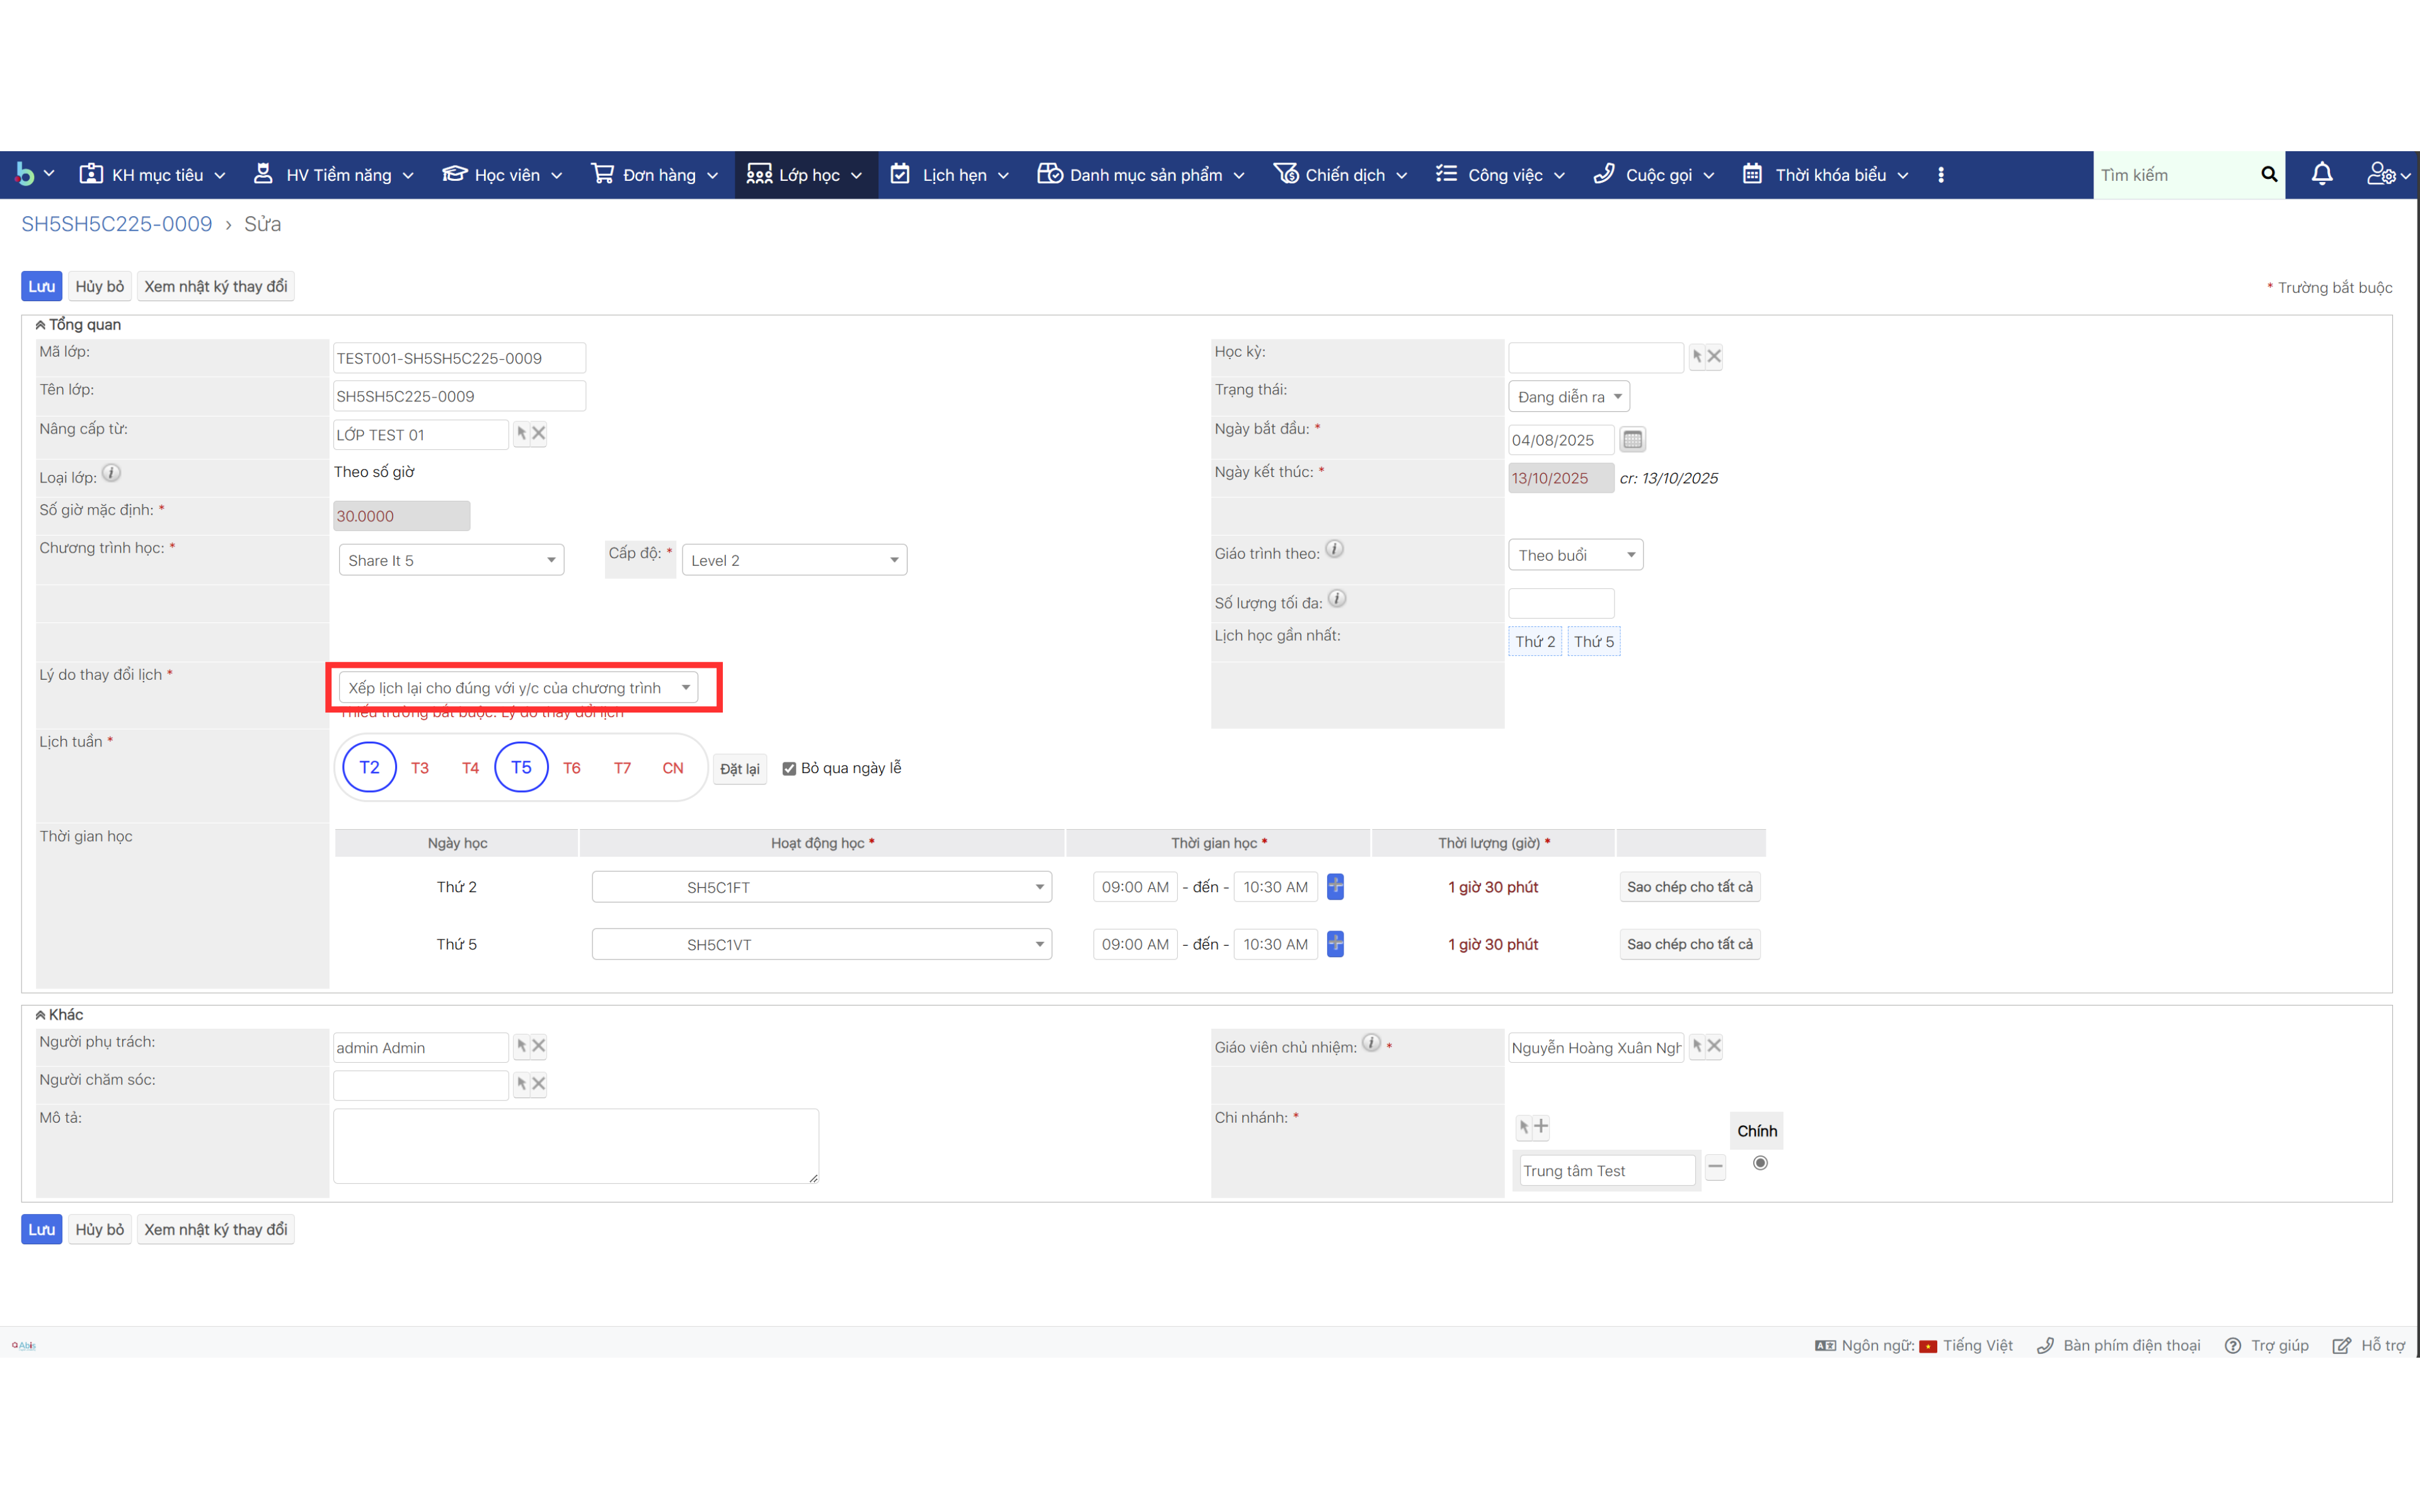This screenshot has height=1512, width=2420.
Task: Remove the Trung tâm Test branch row
Action: click(x=1715, y=1167)
